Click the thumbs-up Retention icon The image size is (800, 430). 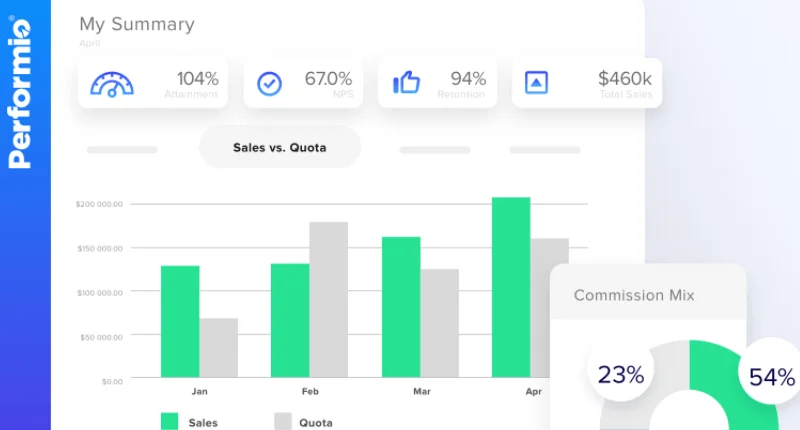click(x=406, y=83)
